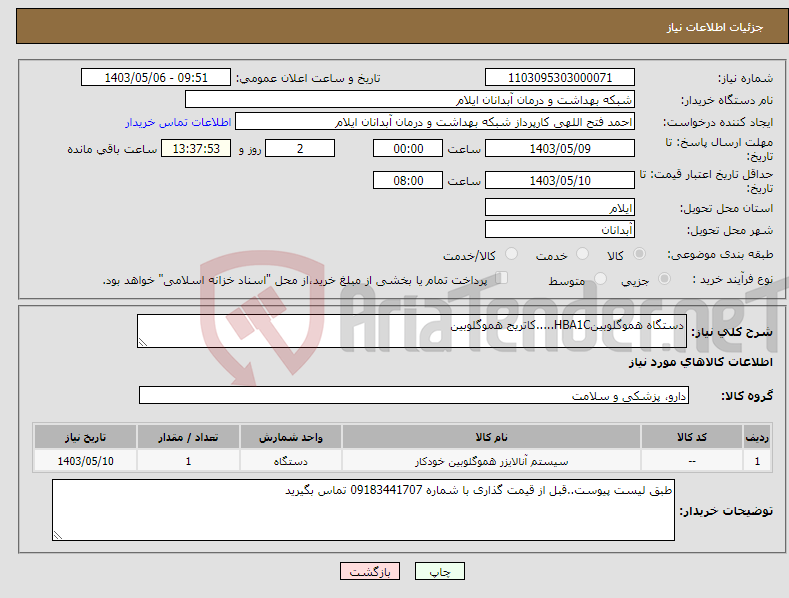Click the اطلاعات کالاهای مورد نیاز section heading
789x598 pixels.
(700, 362)
